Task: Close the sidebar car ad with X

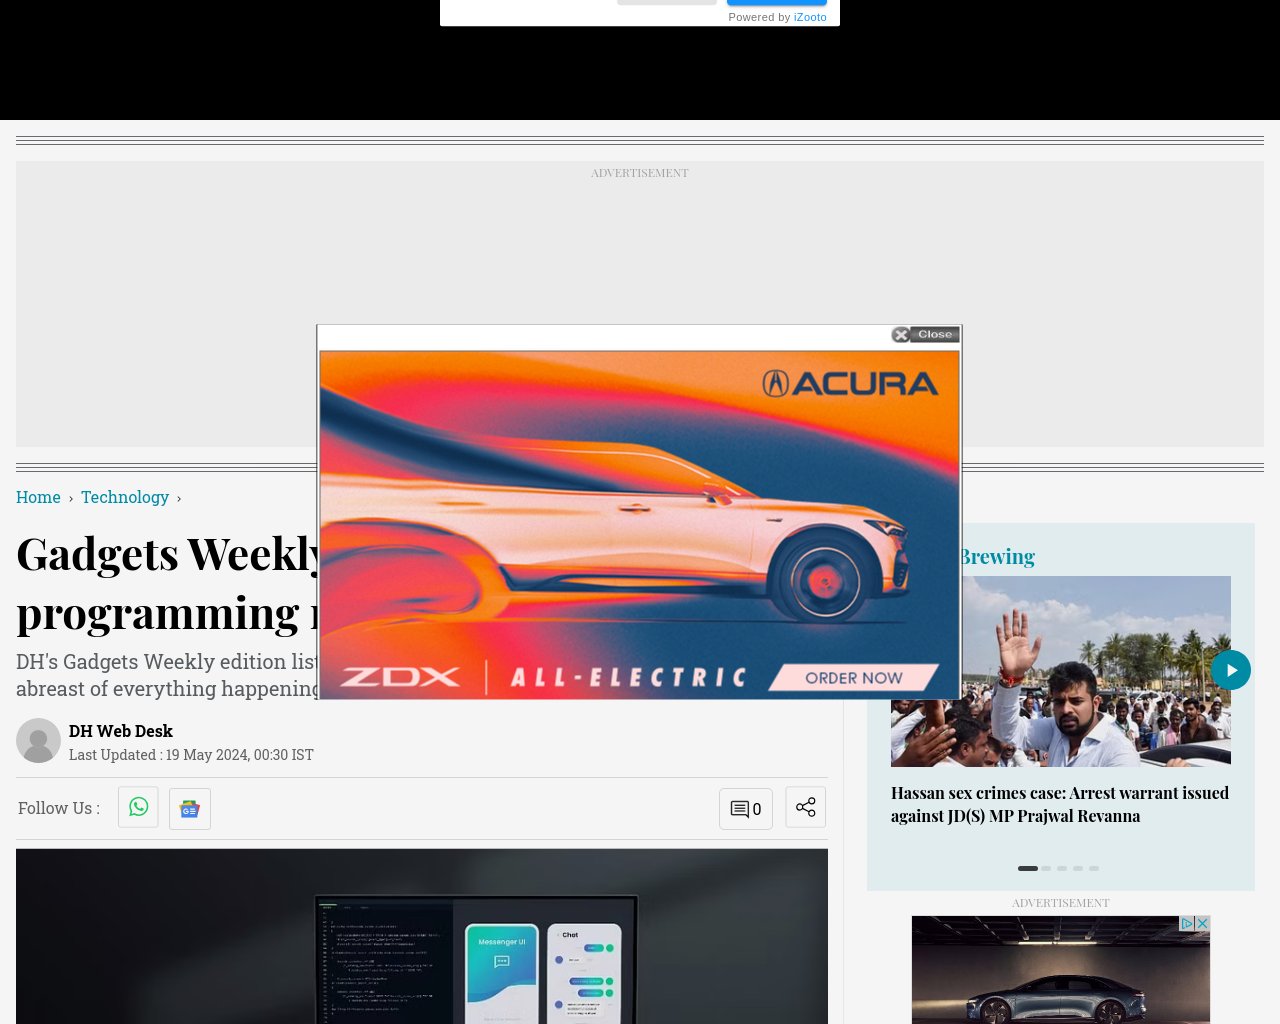Action: 1203,923
